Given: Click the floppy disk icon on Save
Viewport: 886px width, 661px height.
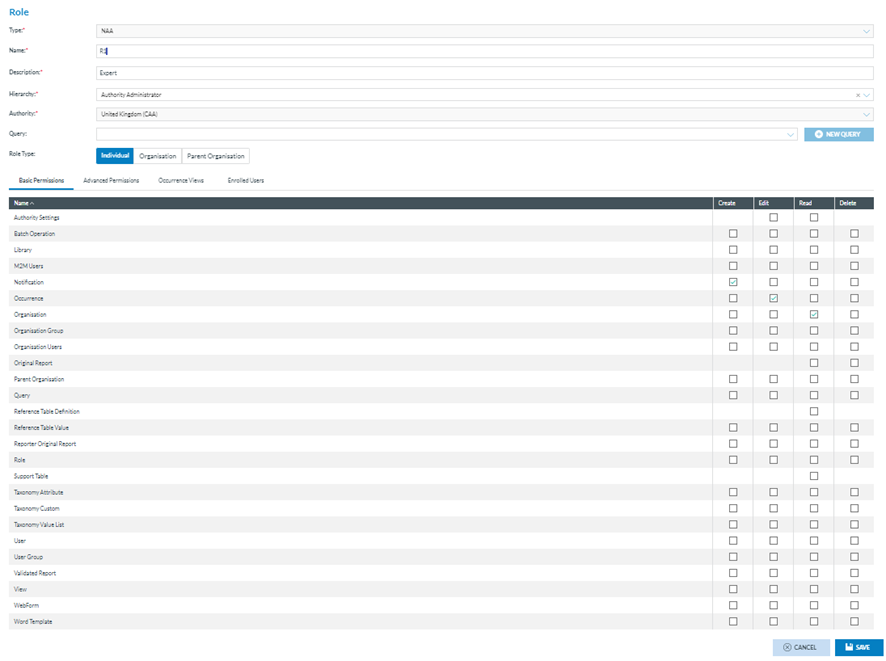Looking at the screenshot, I should [x=849, y=647].
